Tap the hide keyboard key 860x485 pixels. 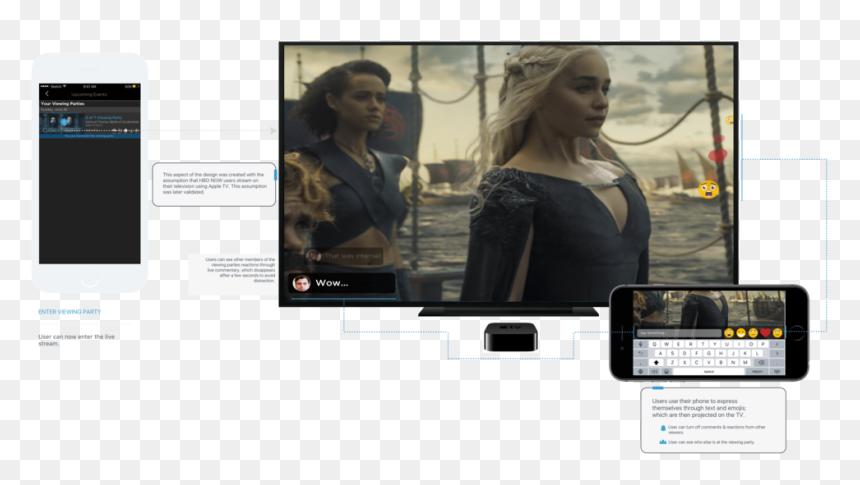click(x=777, y=371)
